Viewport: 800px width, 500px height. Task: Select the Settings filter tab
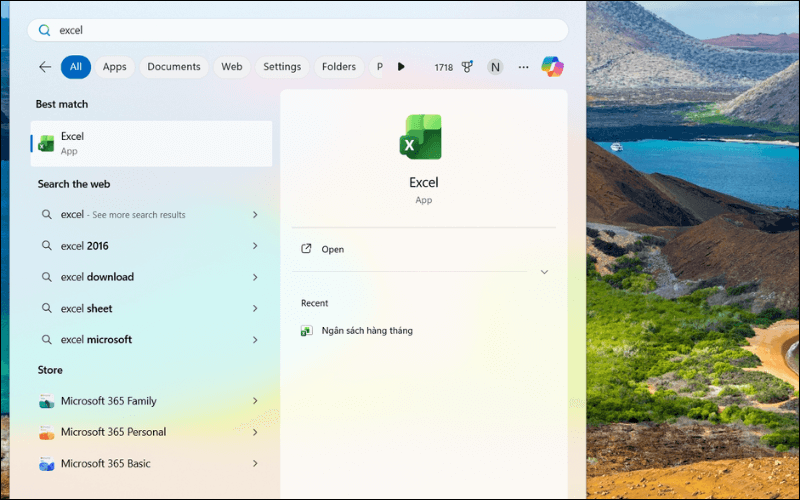(282, 67)
